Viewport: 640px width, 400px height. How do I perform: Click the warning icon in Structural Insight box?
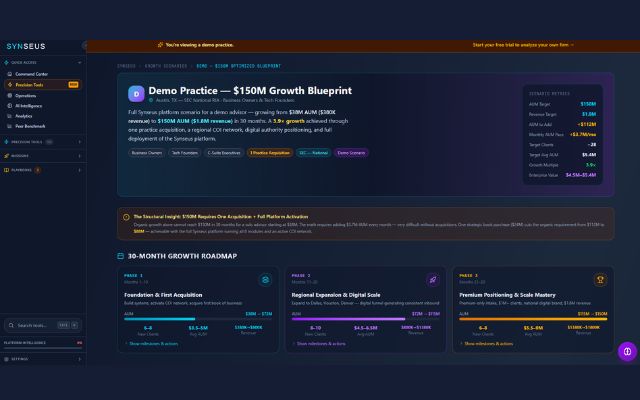pyautogui.click(x=126, y=217)
